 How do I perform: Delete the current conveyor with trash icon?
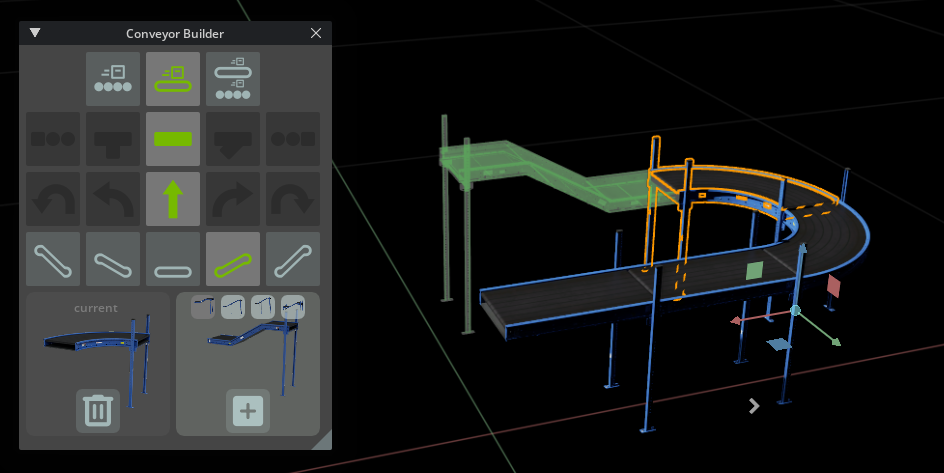pos(98,411)
